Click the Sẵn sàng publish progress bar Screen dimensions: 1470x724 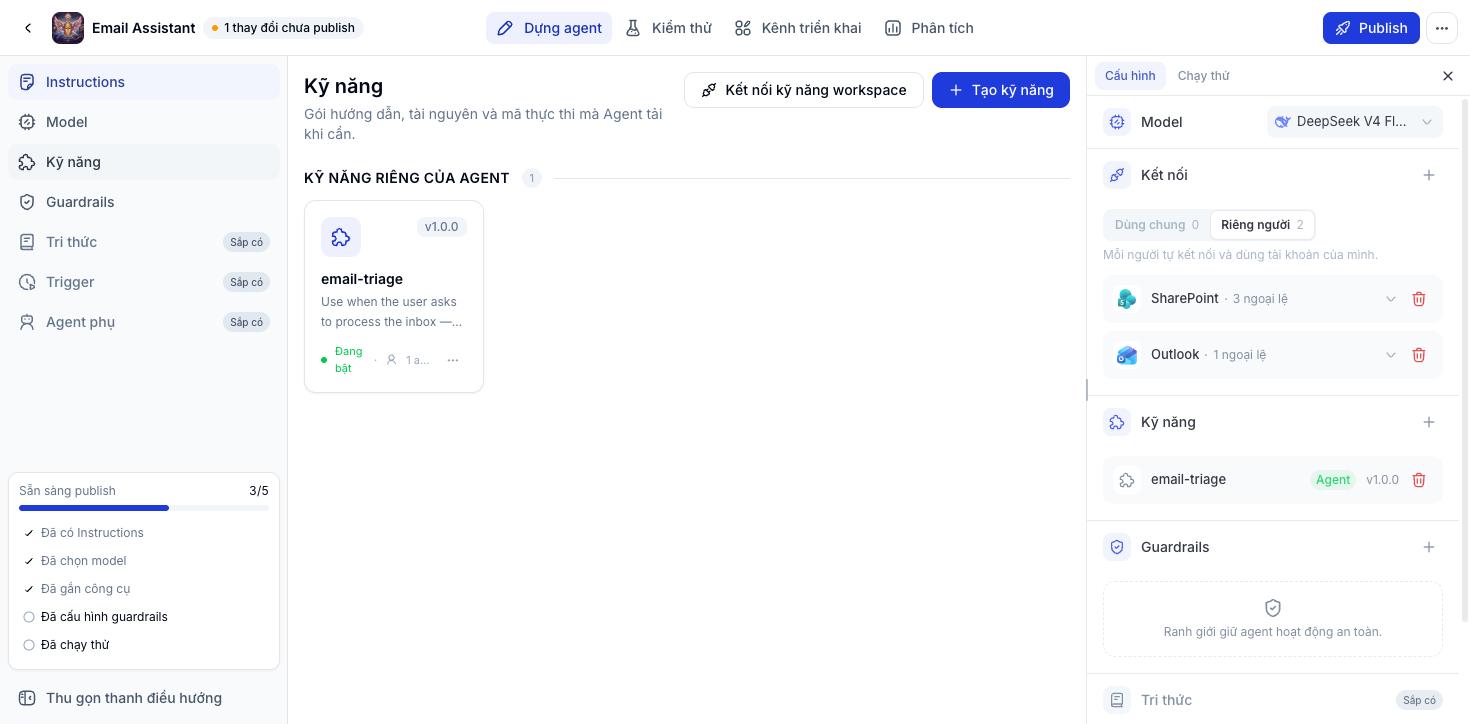click(x=144, y=508)
